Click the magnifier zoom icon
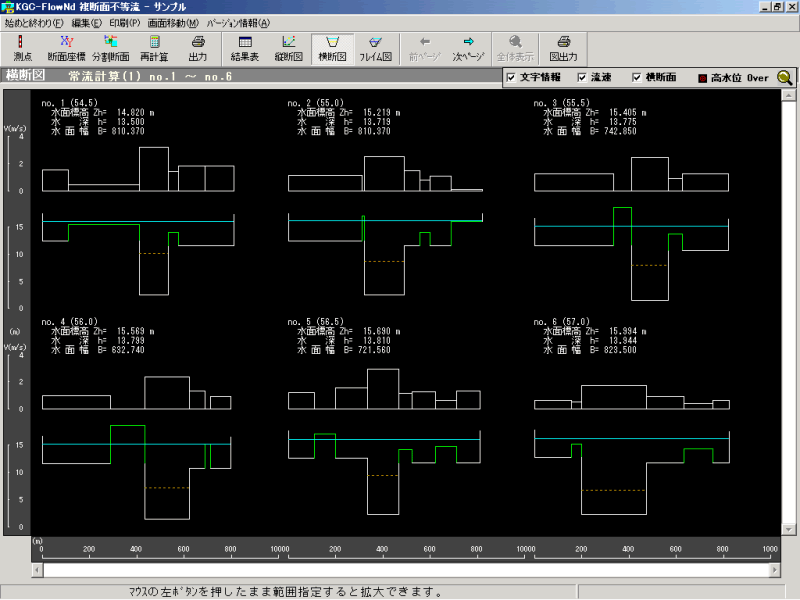Viewport: 800px width, 600px height. pyautogui.click(x=785, y=78)
